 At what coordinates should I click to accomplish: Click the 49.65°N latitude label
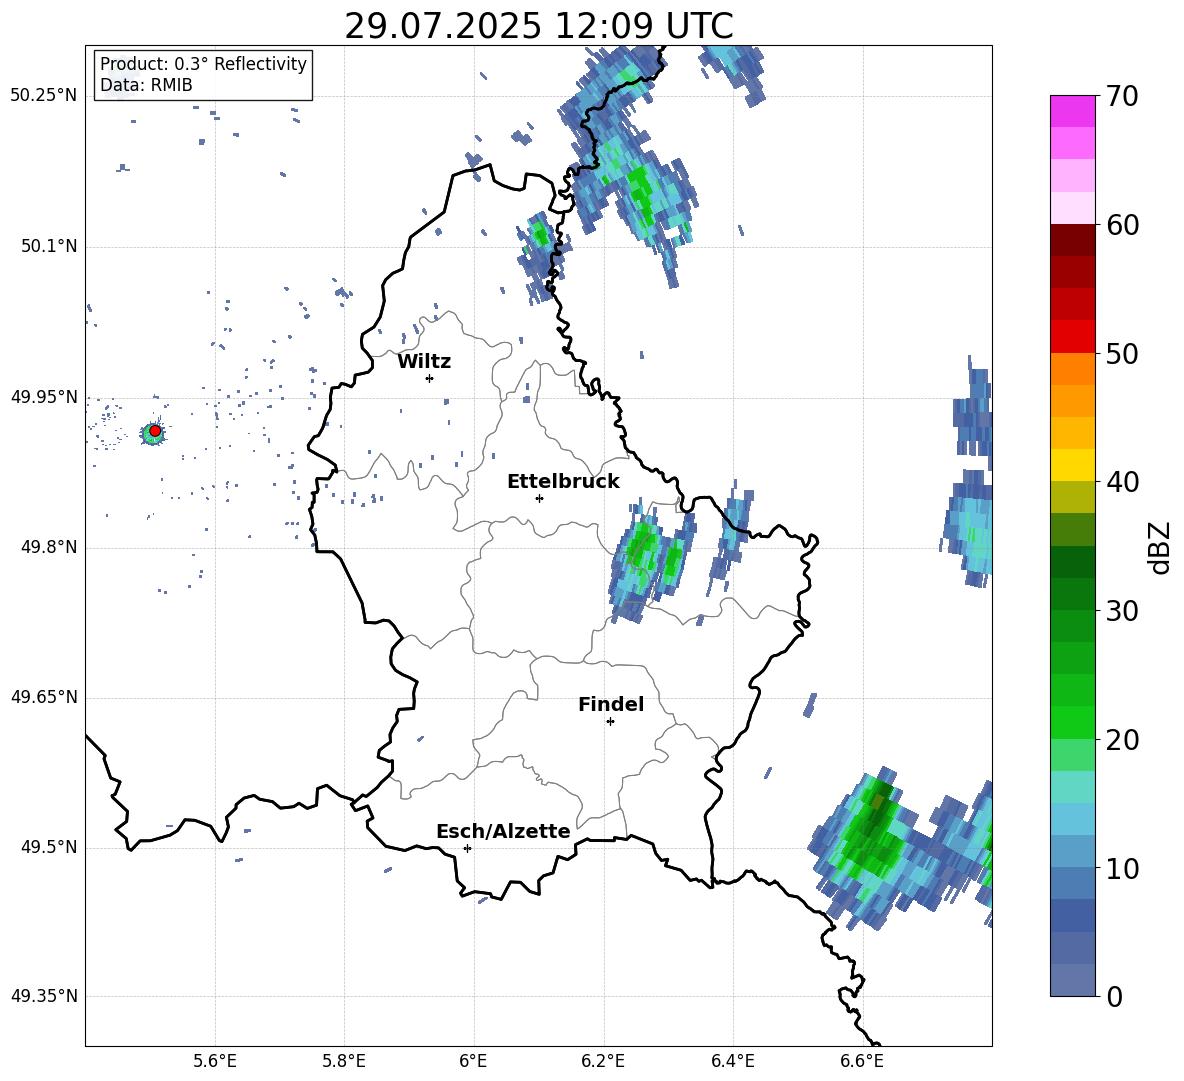[x=44, y=697]
